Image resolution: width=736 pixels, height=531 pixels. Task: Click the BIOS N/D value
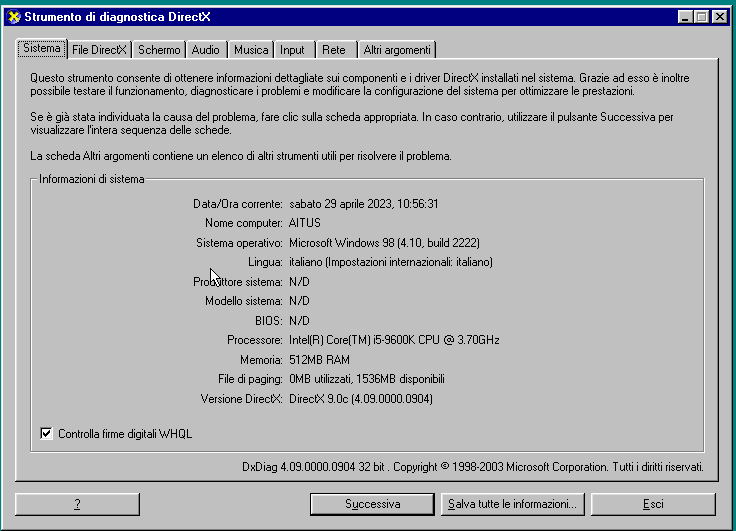point(299,321)
